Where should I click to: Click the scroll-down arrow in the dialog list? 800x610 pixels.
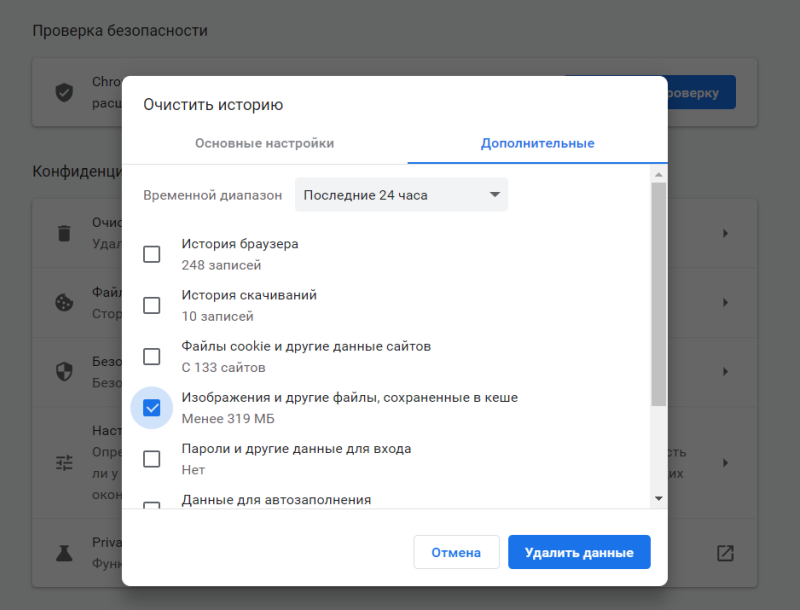point(658,497)
